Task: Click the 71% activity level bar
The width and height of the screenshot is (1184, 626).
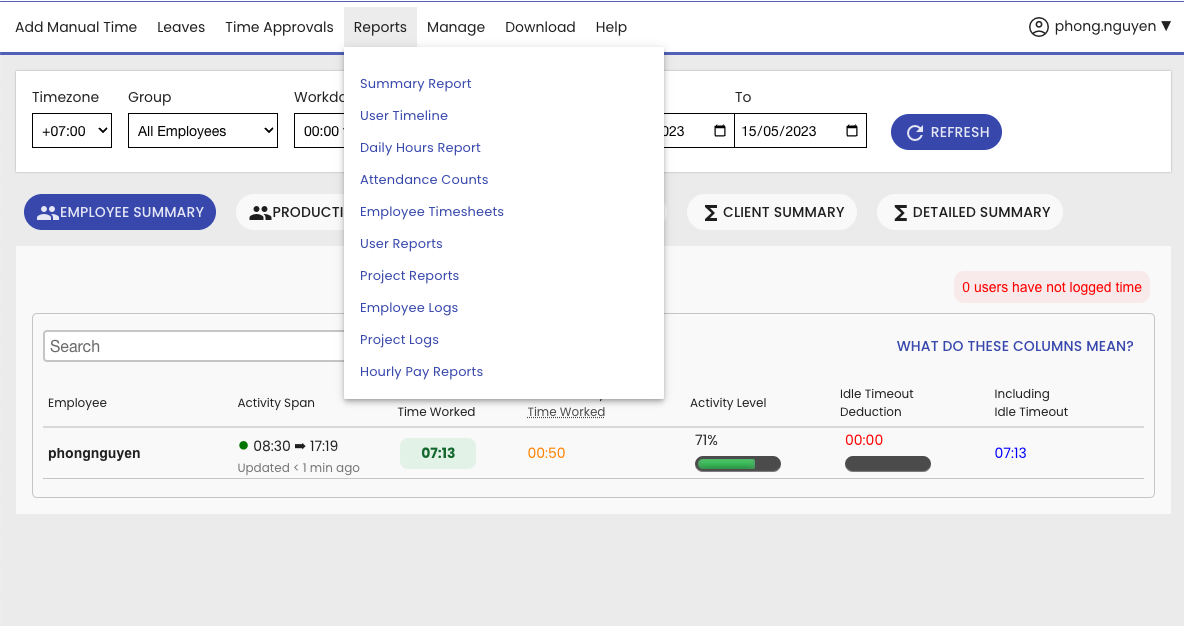Action: point(737,464)
